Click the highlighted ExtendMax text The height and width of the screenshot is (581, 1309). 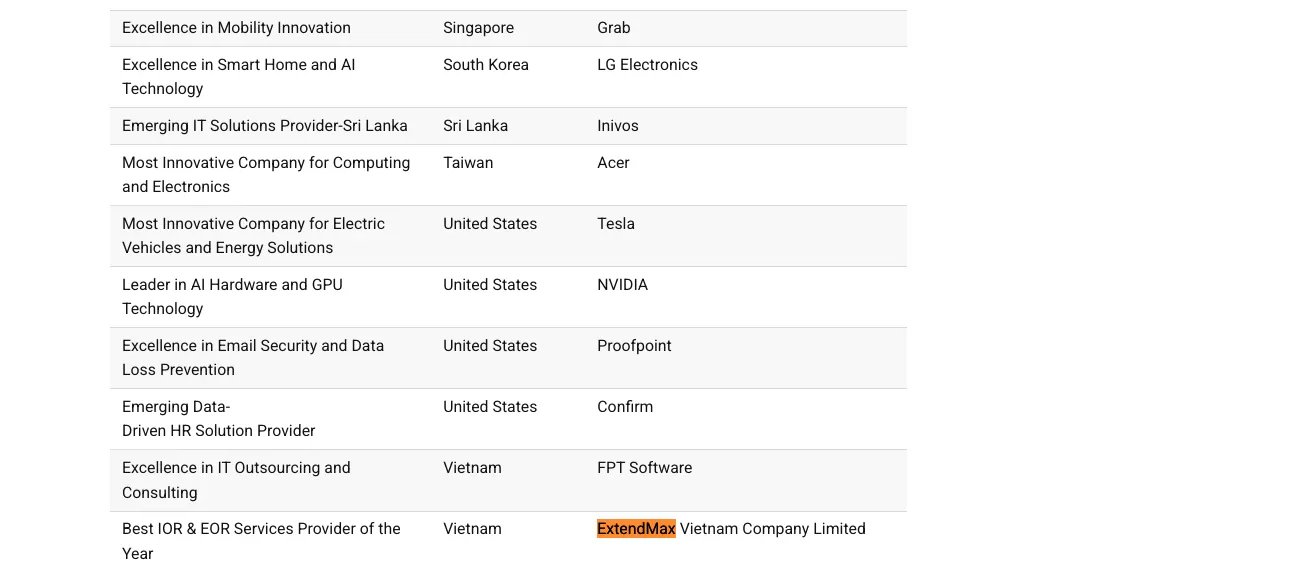click(x=636, y=529)
